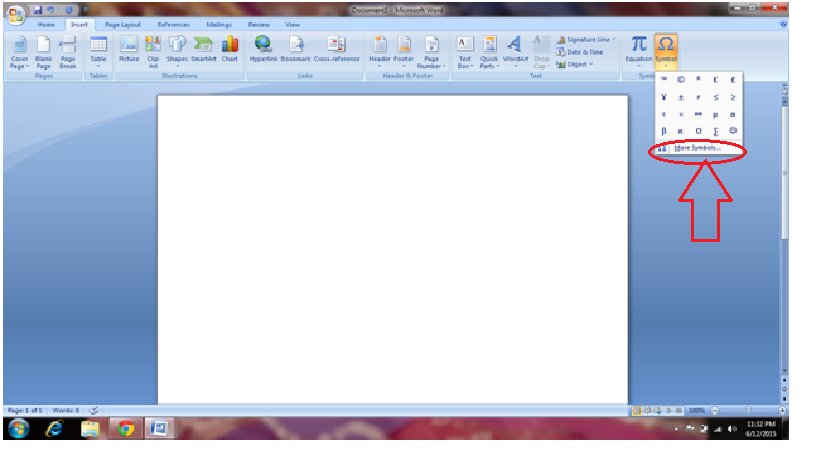Viewport: 819px width, 460px height.
Task: Insert a Page Break
Action: point(68,52)
